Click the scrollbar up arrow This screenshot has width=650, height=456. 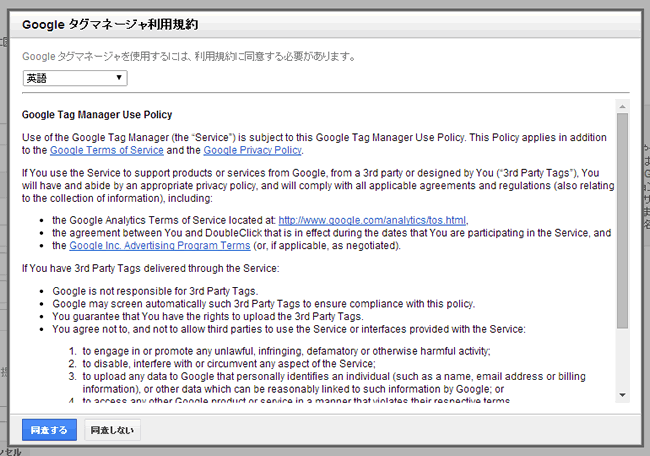point(622,107)
